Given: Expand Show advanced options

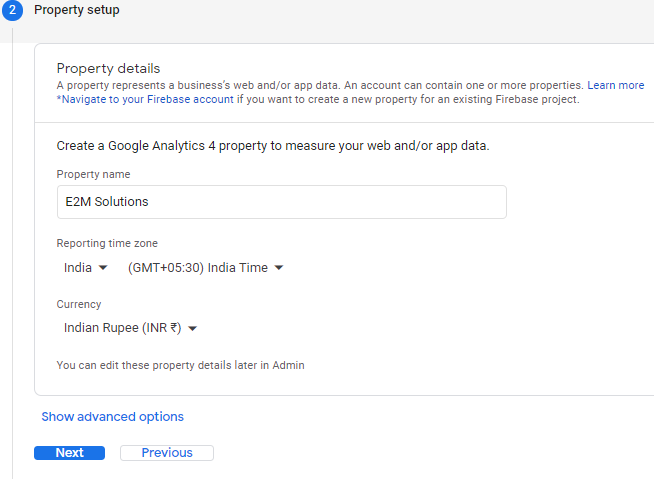Looking at the screenshot, I should click(x=112, y=417).
